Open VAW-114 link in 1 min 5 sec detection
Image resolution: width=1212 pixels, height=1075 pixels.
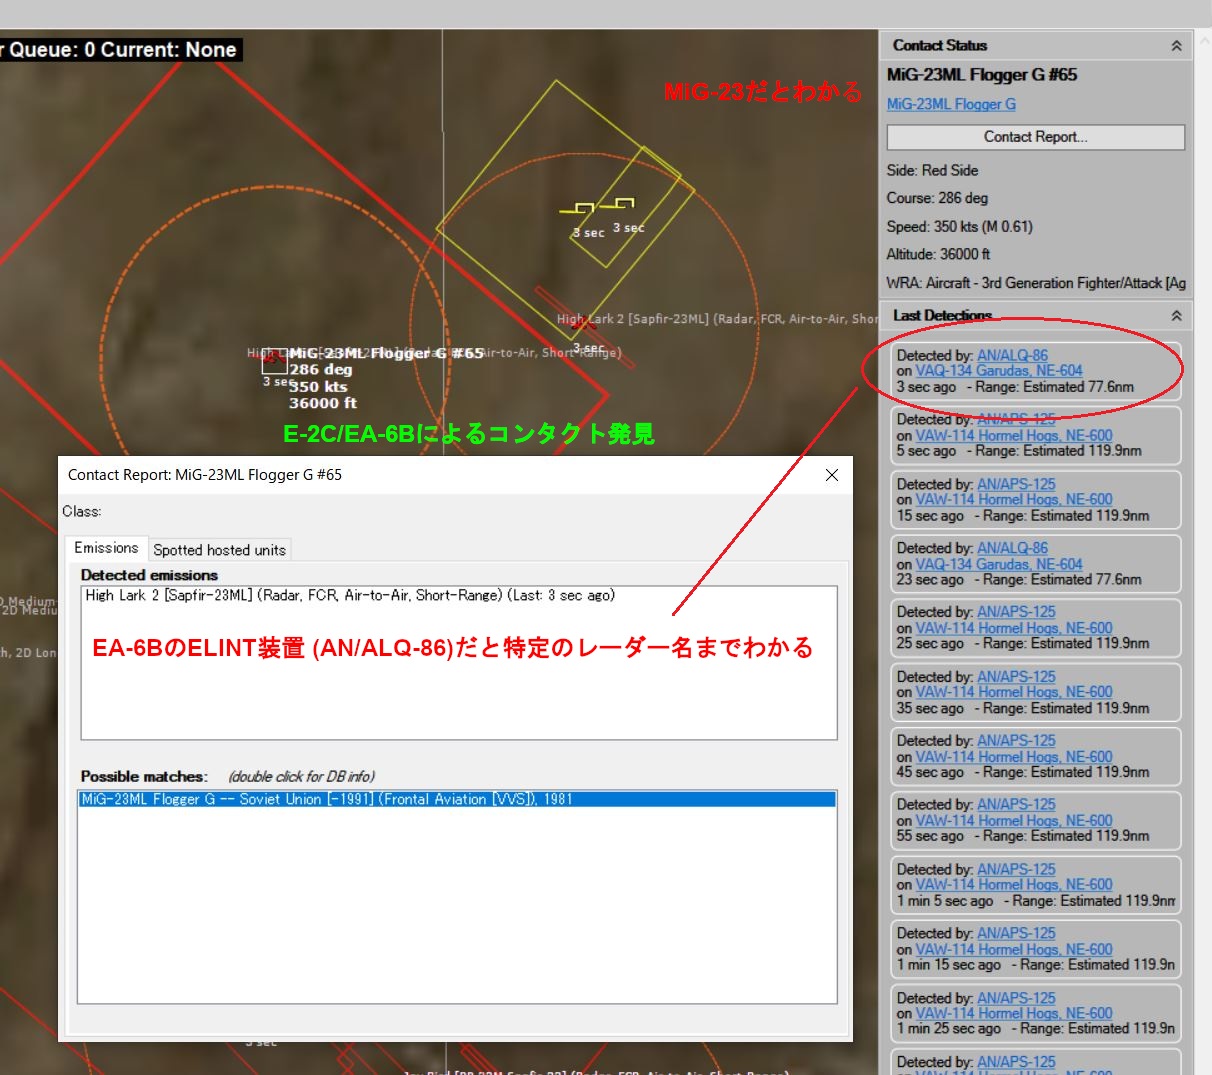point(1013,885)
